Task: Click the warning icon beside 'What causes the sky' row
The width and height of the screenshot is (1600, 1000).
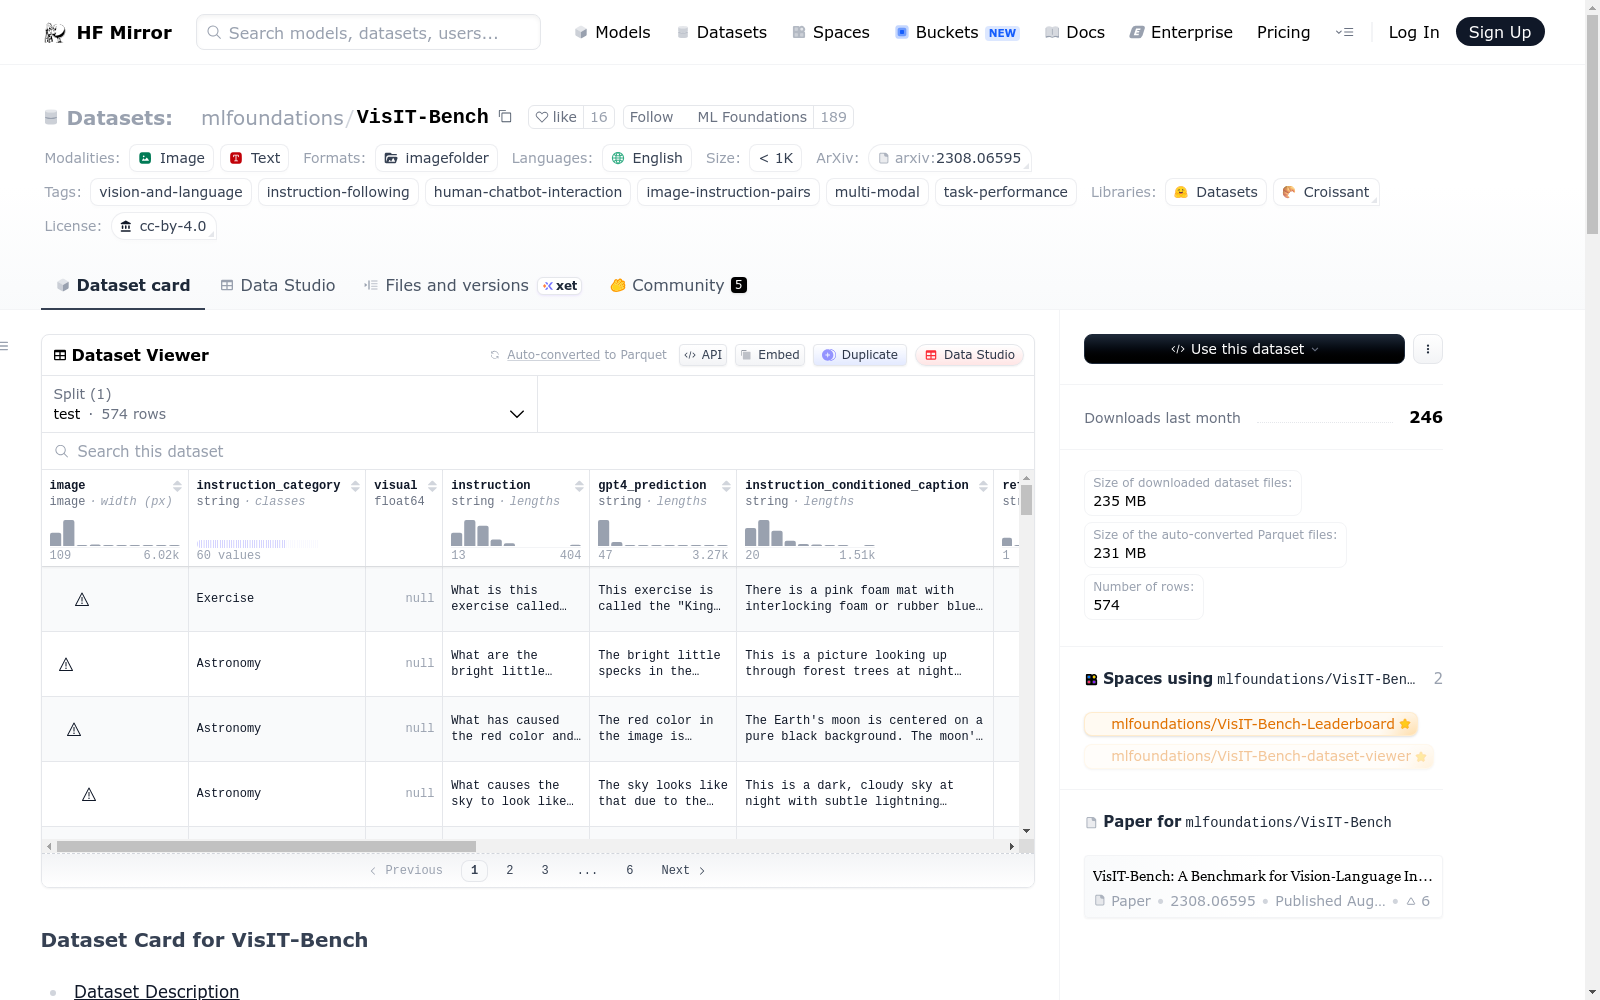Action: point(89,794)
